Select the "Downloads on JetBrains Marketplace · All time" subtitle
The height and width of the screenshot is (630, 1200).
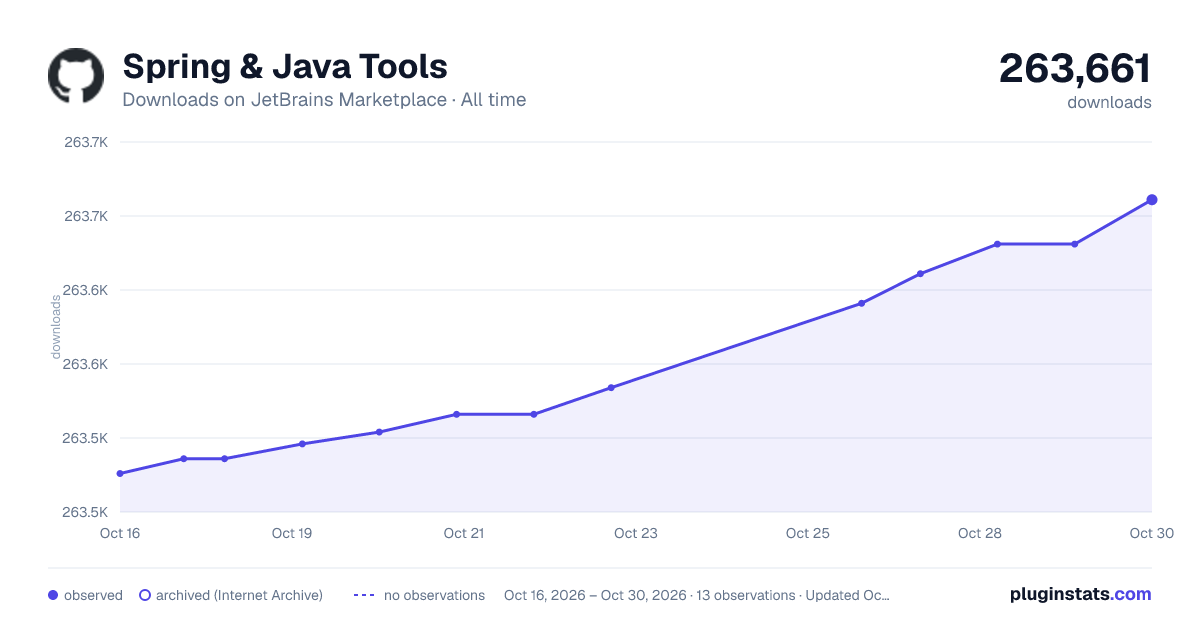point(324,100)
